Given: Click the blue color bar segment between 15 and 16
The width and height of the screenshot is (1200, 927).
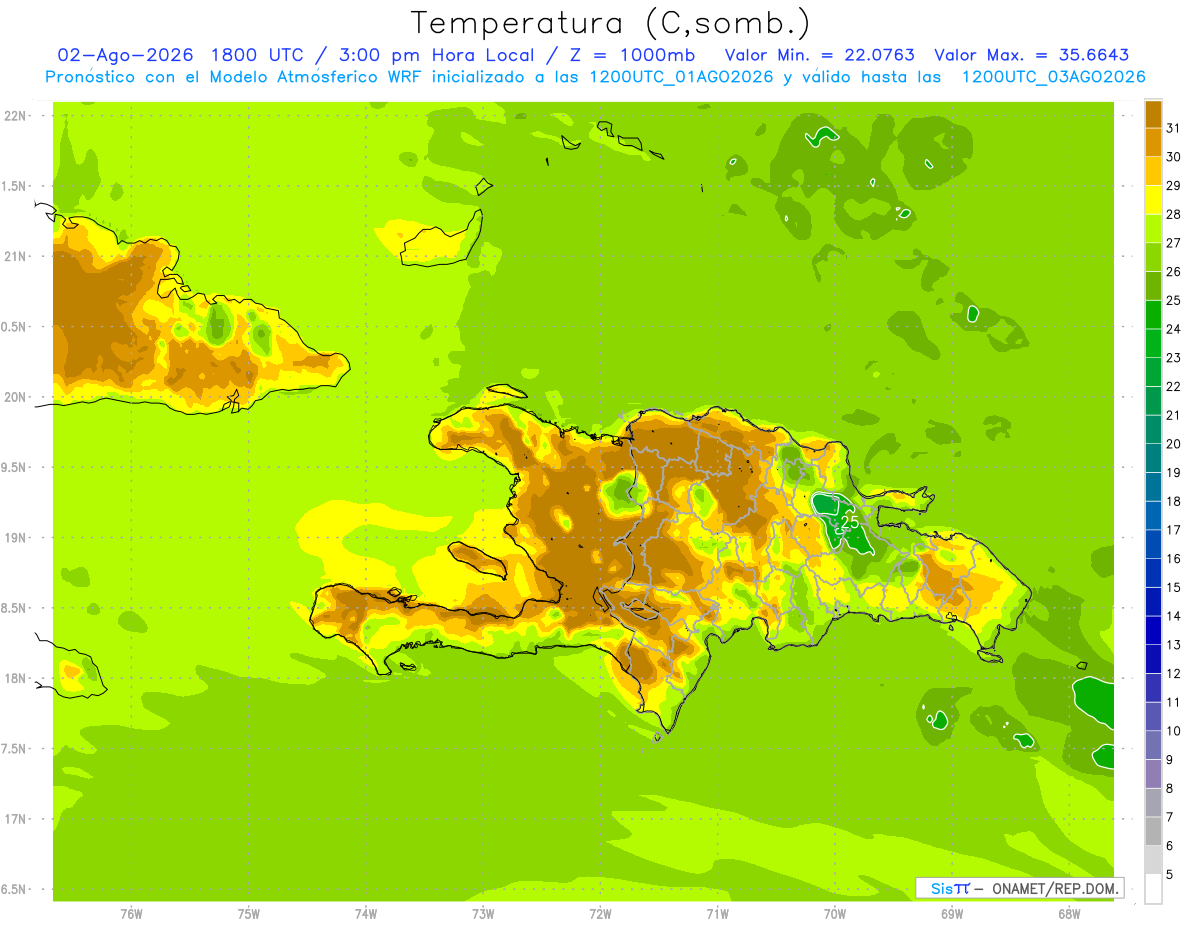Looking at the screenshot, I should [x=1153, y=573].
